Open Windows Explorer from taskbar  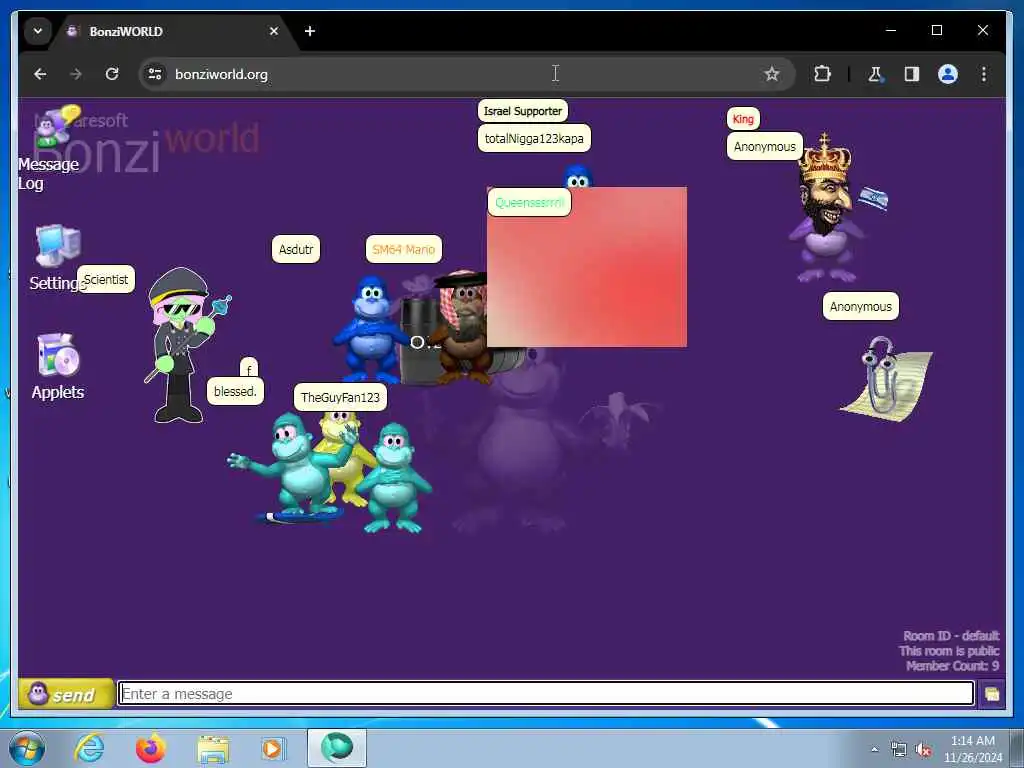(x=213, y=748)
